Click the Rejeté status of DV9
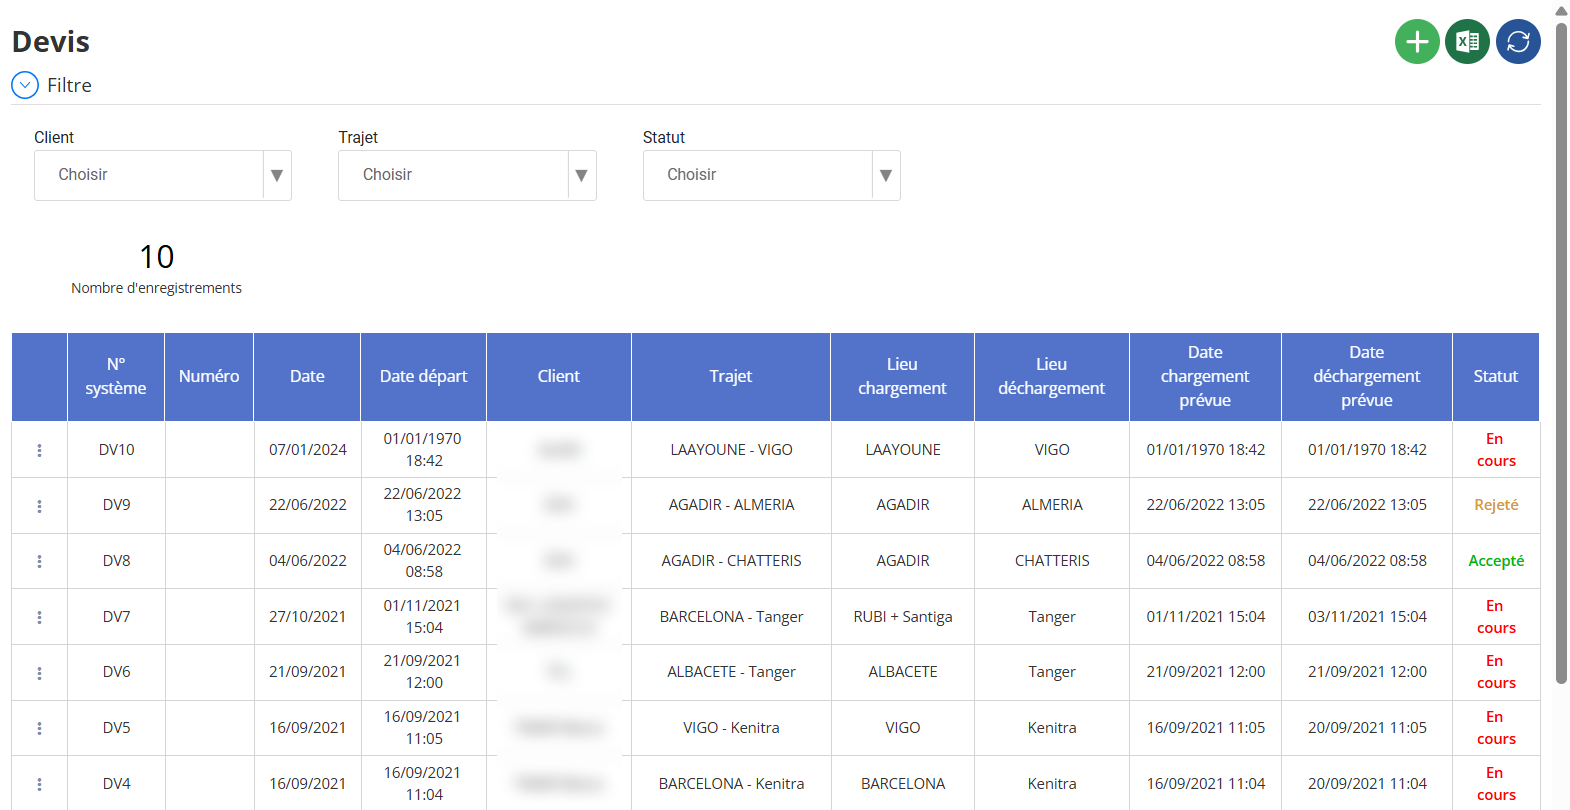 pyautogui.click(x=1496, y=505)
